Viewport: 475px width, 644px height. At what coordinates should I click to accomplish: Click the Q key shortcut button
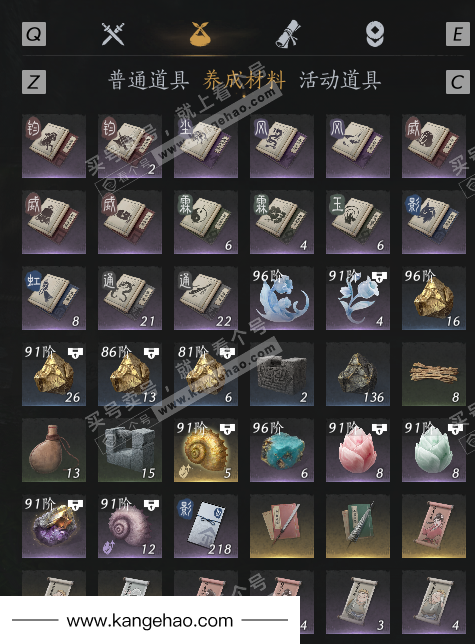coord(34,34)
